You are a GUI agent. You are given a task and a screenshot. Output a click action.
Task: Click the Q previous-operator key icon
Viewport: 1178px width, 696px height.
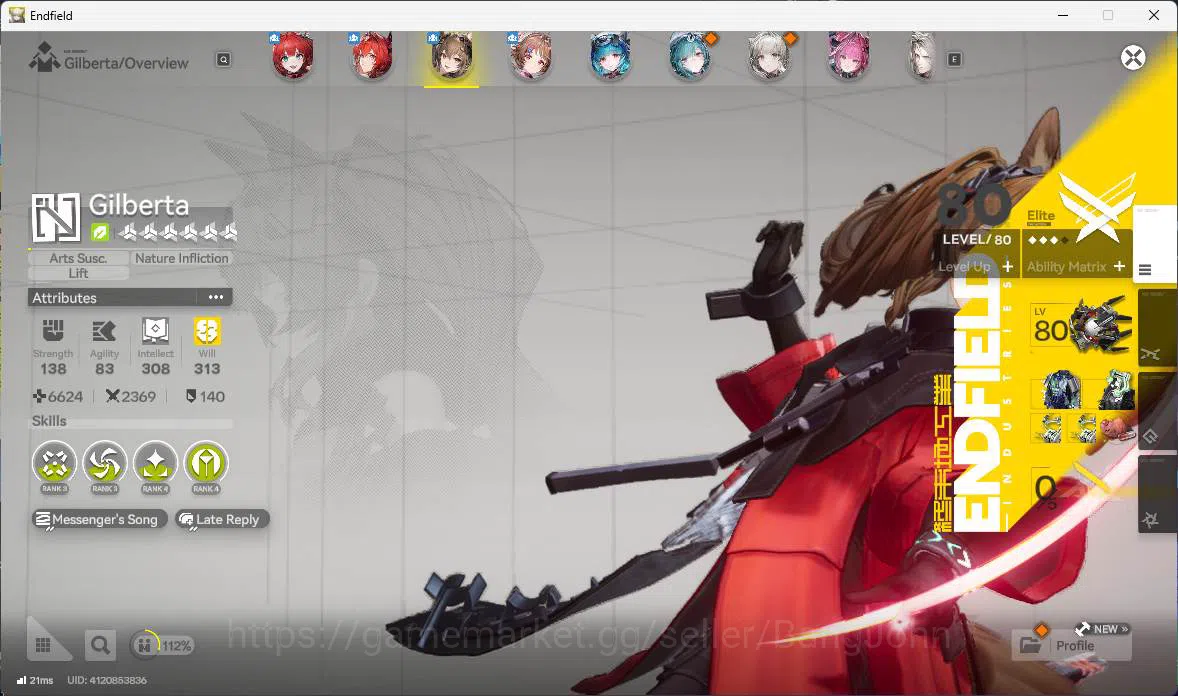tap(223, 59)
